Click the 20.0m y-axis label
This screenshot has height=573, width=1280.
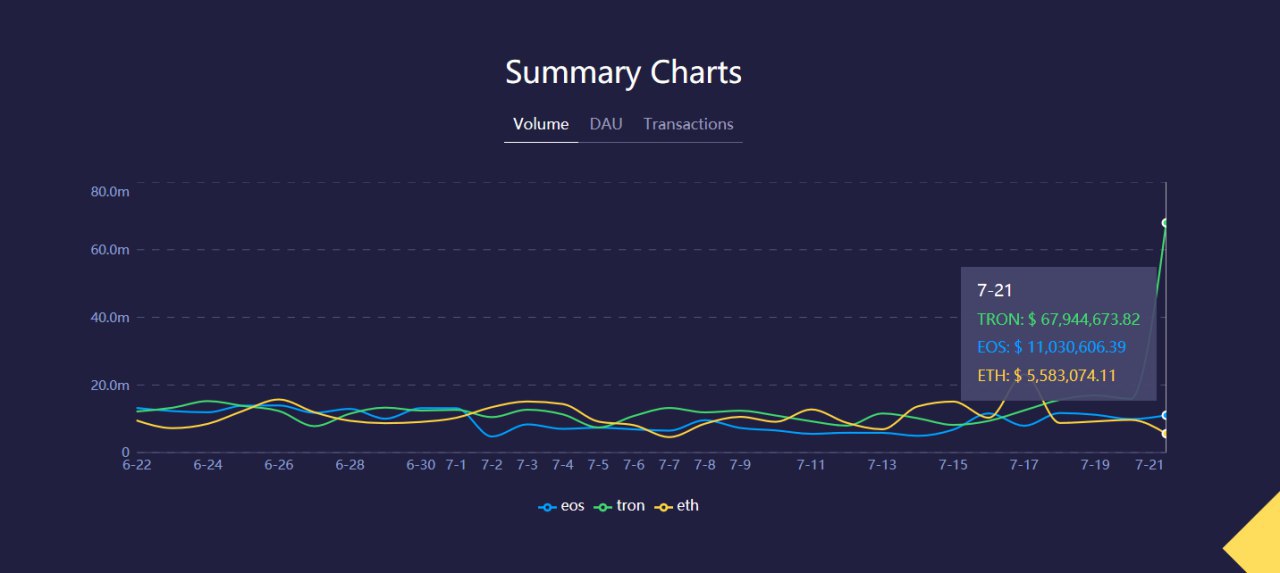tap(110, 385)
